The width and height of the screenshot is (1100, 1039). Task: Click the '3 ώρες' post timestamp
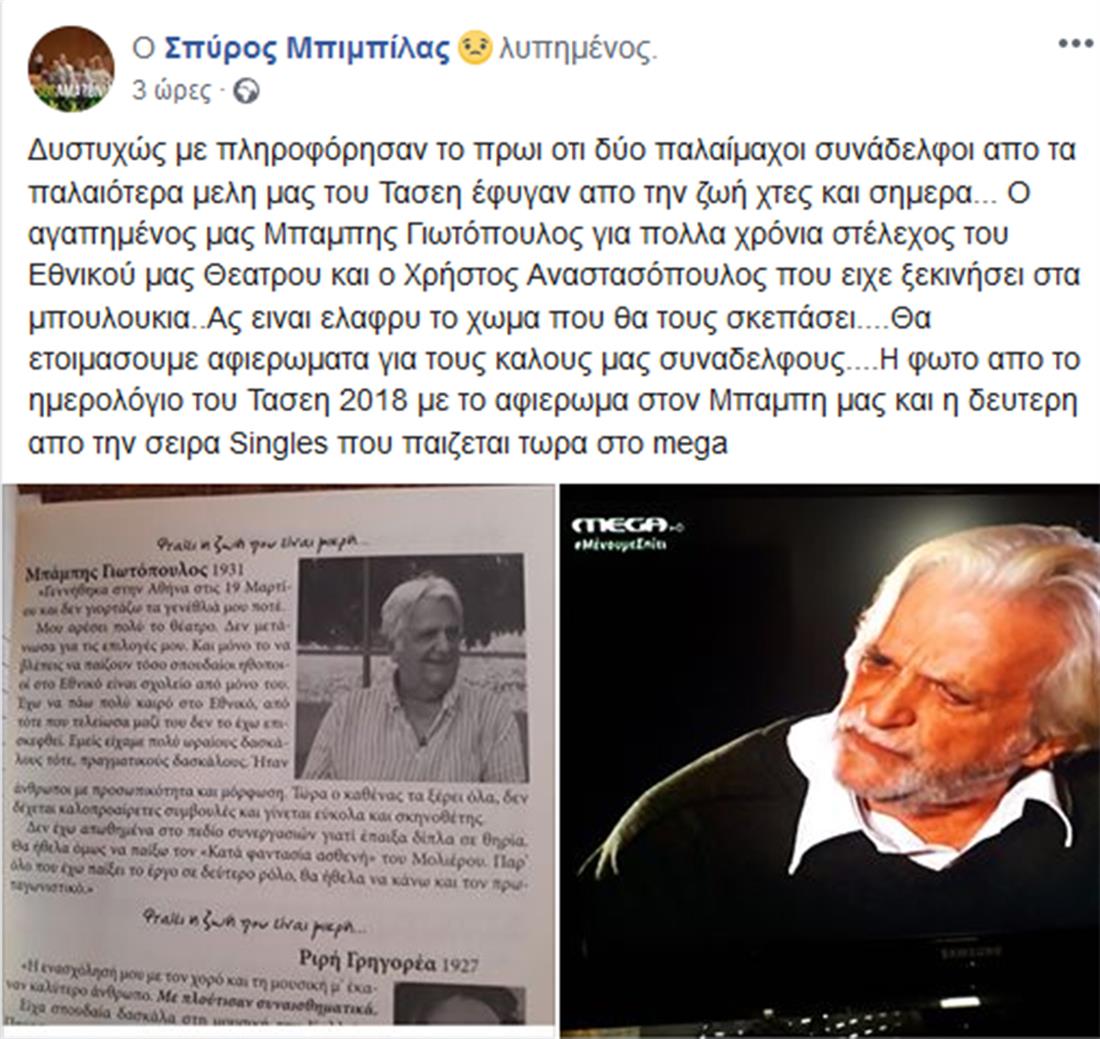[171, 91]
